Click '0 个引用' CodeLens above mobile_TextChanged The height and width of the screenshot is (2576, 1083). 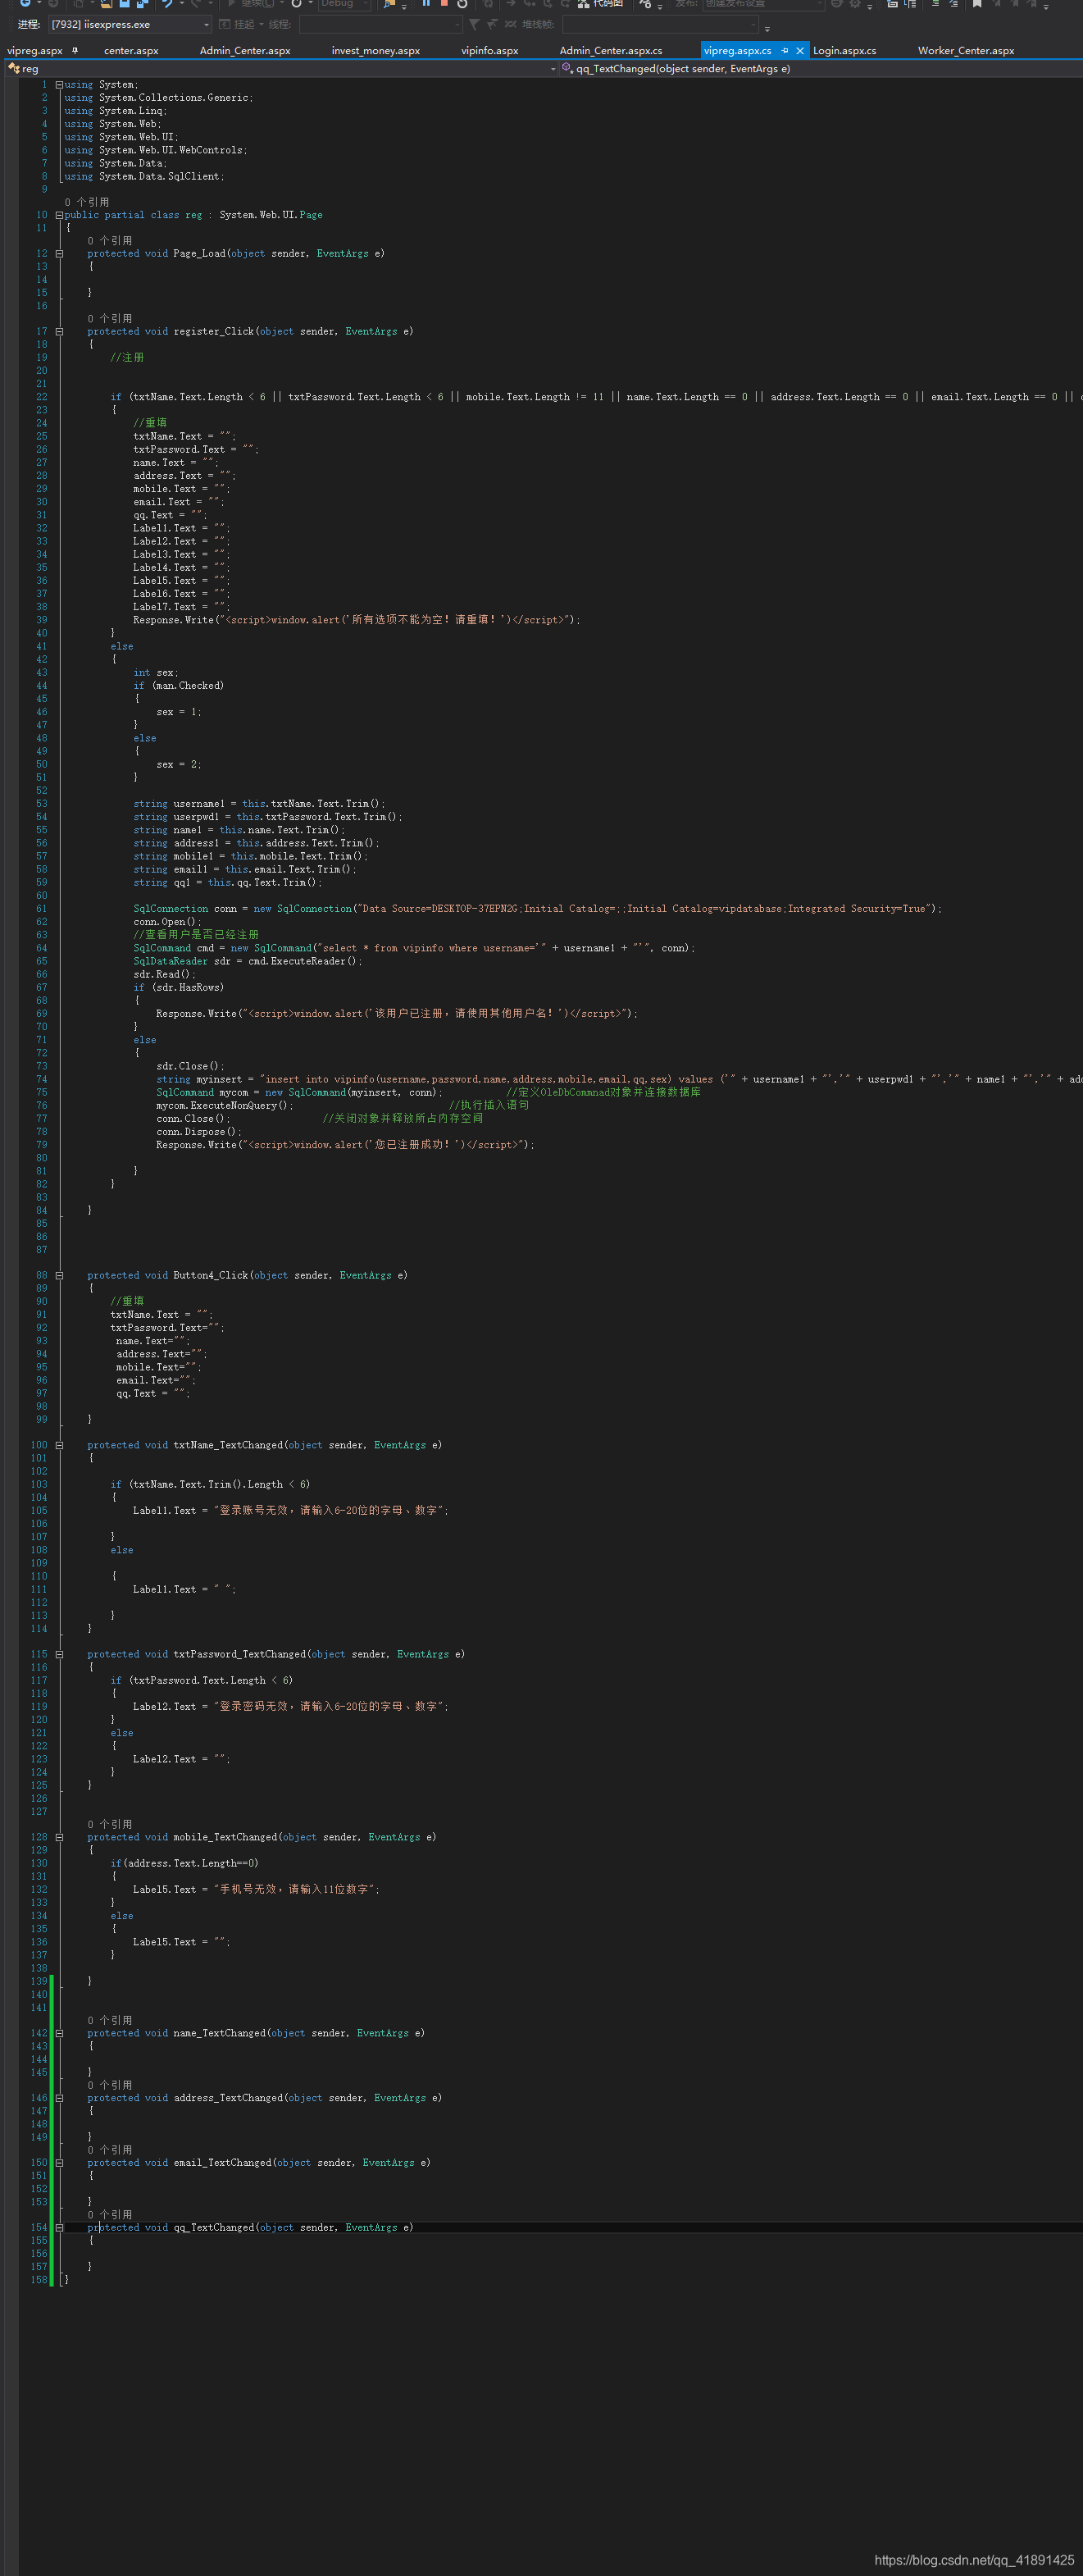pyautogui.click(x=110, y=1825)
